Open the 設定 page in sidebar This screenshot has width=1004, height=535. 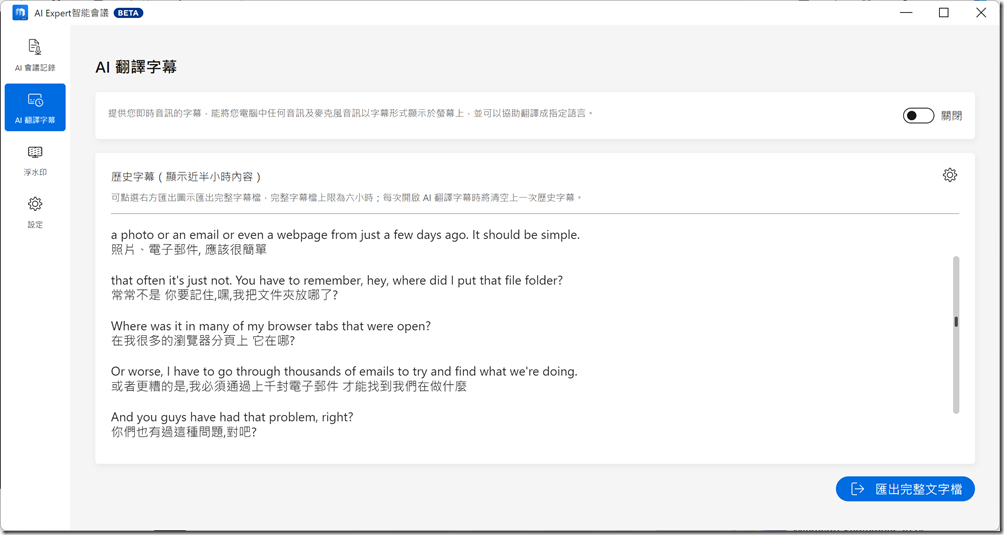pyautogui.click(x=35, y=211)
